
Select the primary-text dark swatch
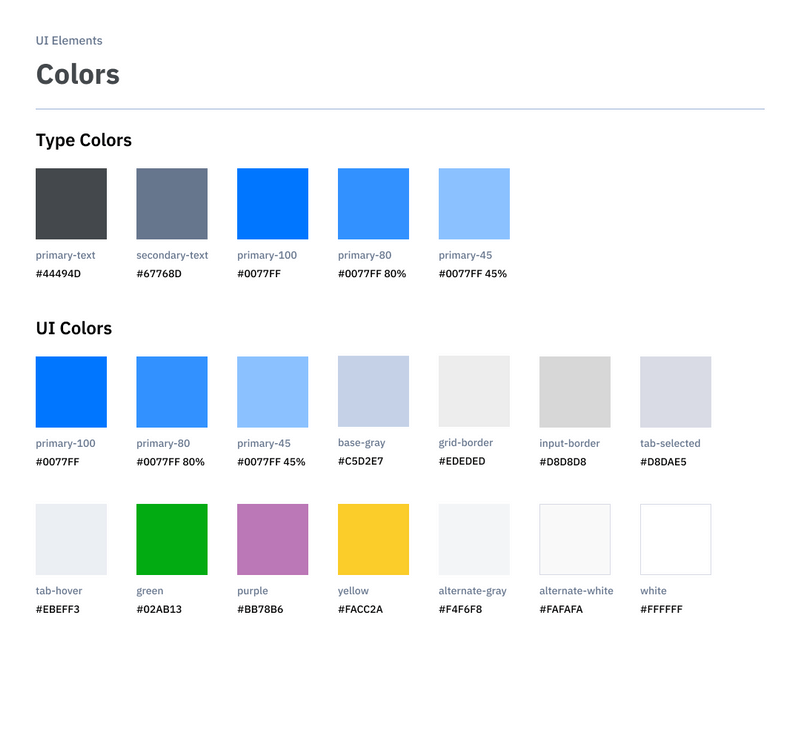(71, 204)
